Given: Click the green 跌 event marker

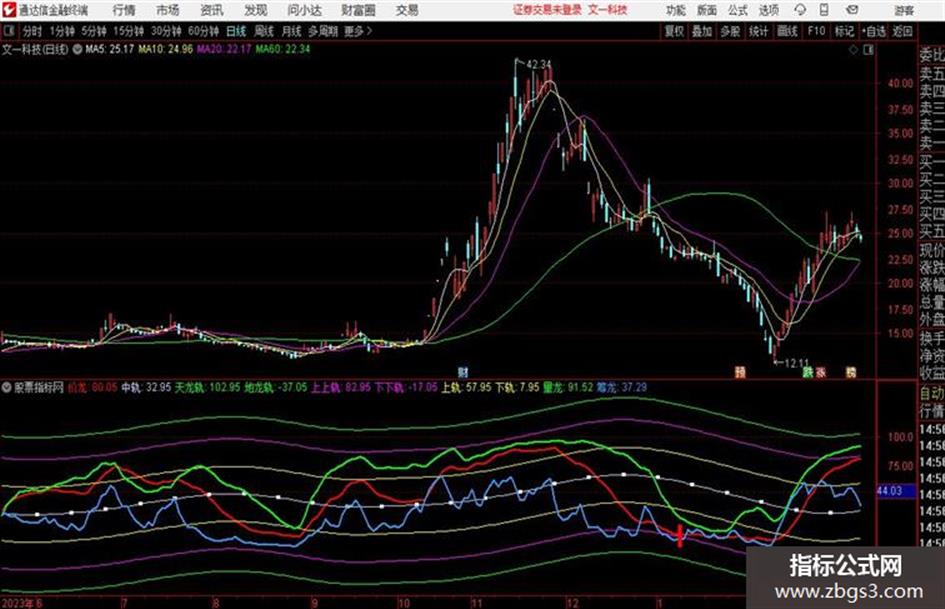Looking at the screenshot, I should [x=808, y=372].
